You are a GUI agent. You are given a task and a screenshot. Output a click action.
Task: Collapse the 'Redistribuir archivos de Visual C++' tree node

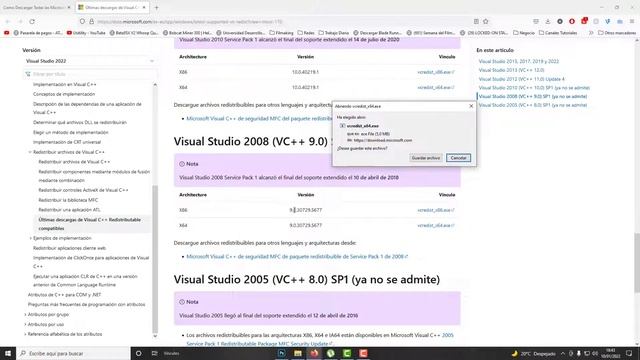(x=30, y=152)
